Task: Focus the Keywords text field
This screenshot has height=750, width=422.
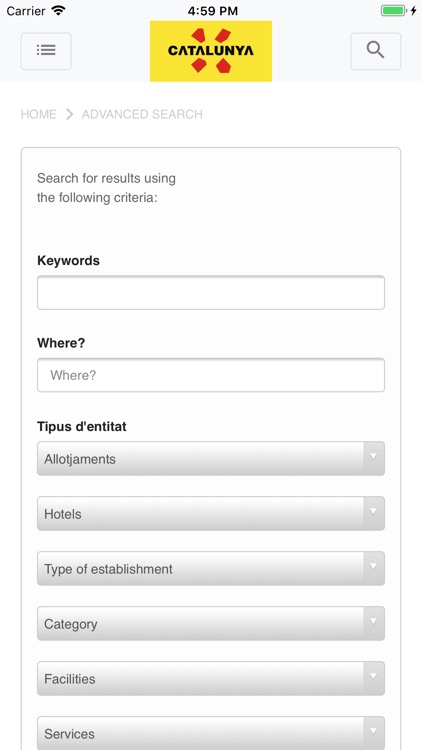Action: click(x=211, y=292)
